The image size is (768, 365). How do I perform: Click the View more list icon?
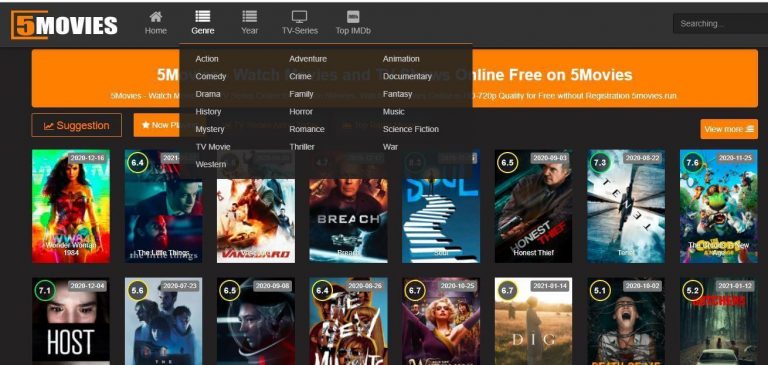(749, 129)
